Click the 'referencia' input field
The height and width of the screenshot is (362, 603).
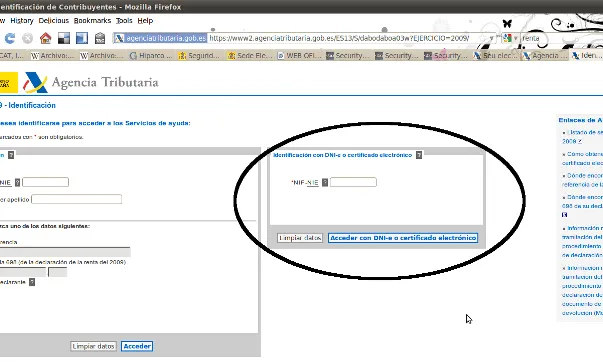(65, 252)
